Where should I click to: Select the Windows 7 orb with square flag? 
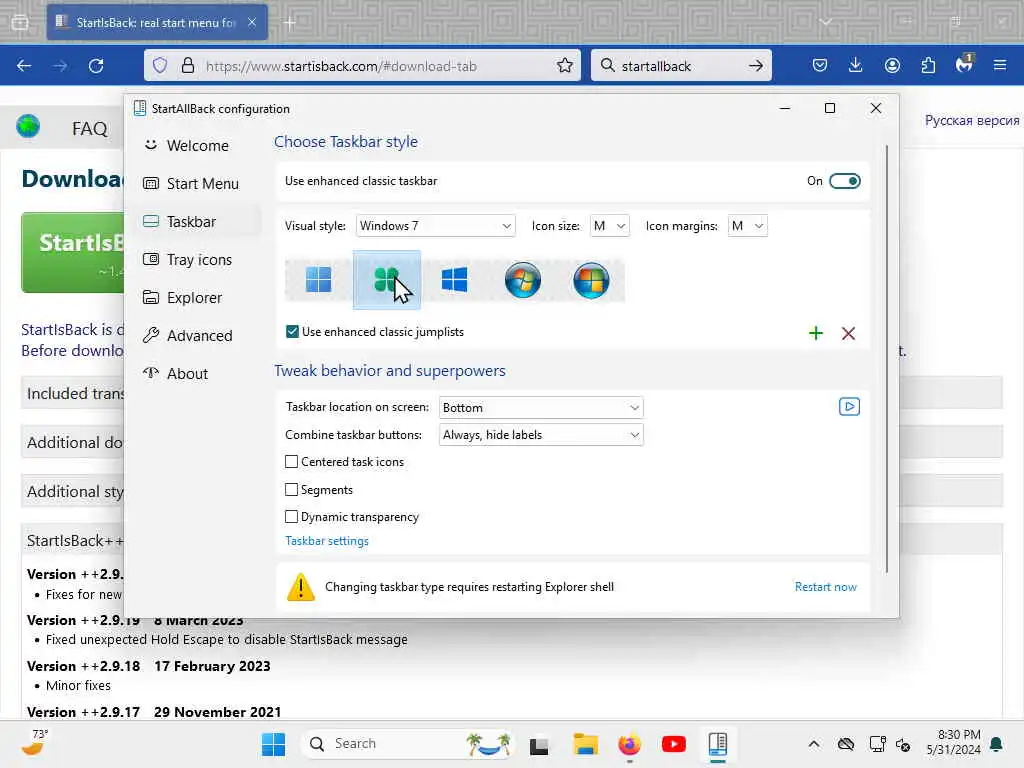591,280
